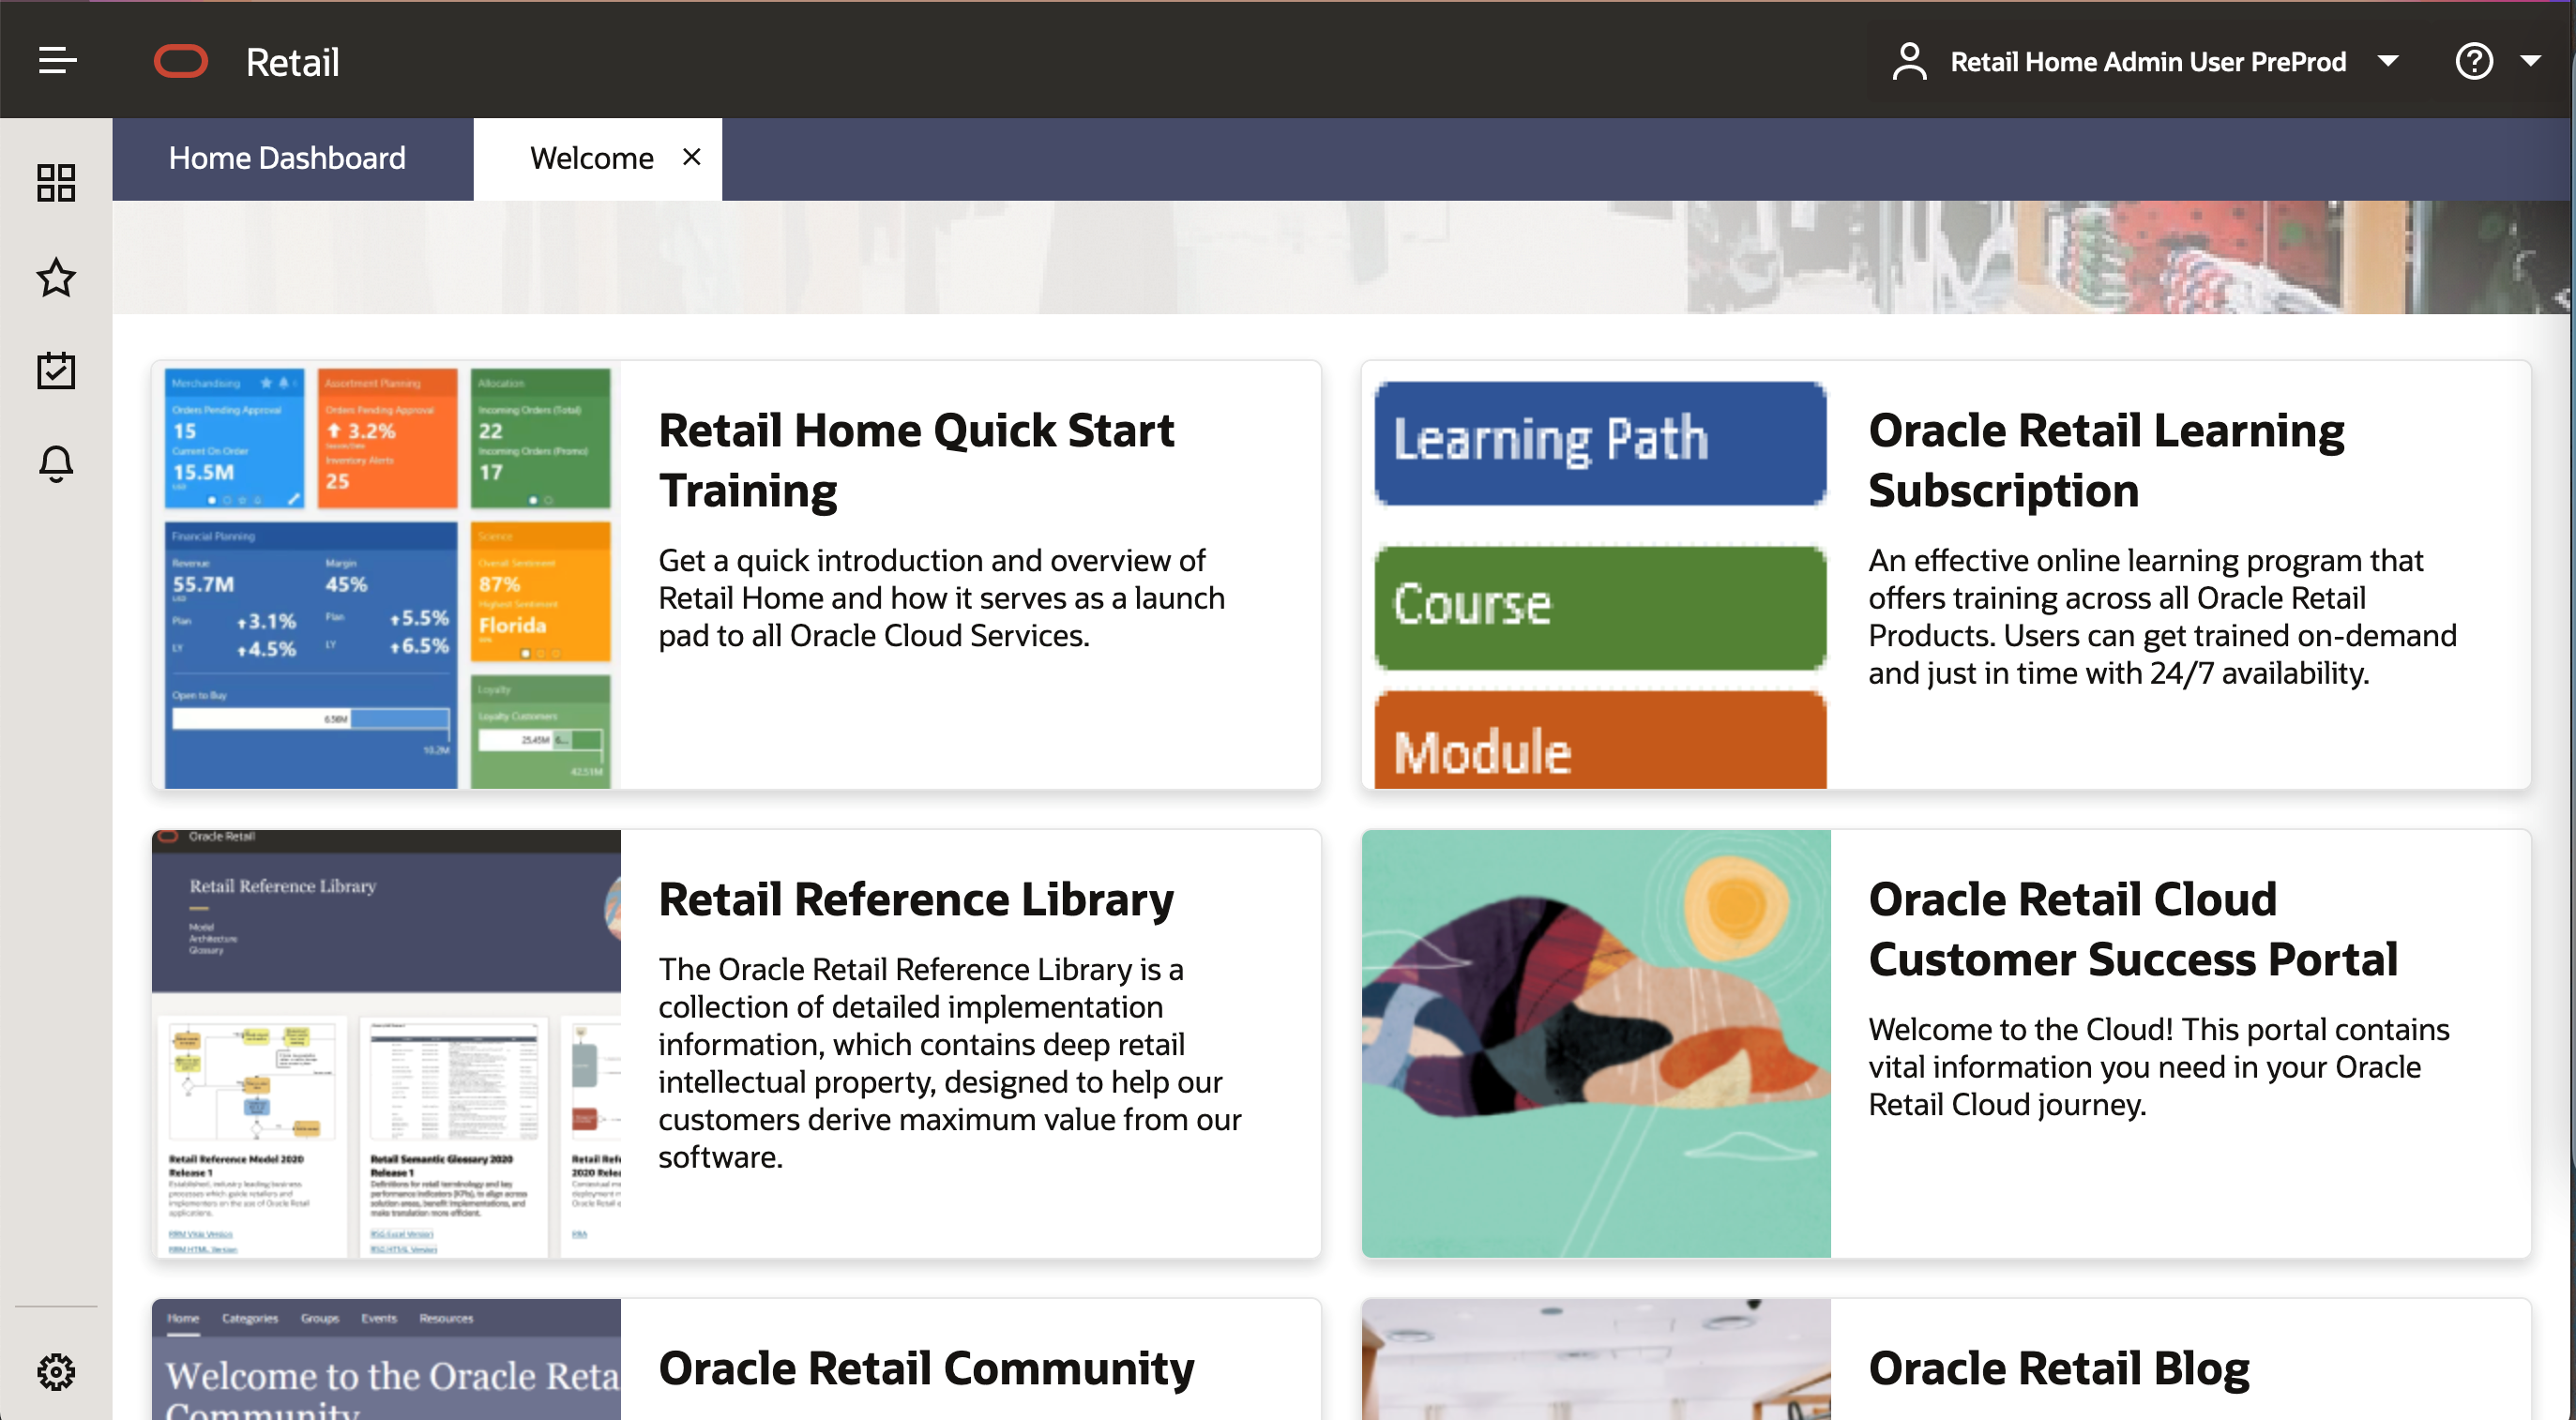Open Retail Home Quick Start Training link
Image resolution: width=2576 pixels, height=1420 pixels.
915,460
